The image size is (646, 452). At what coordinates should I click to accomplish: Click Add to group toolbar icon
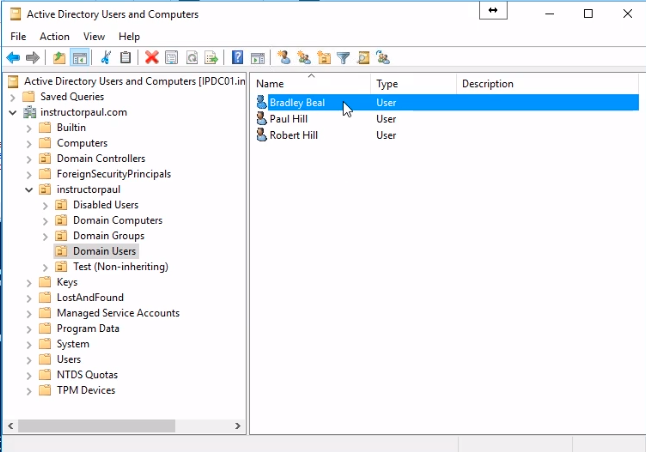click(383, 58)
